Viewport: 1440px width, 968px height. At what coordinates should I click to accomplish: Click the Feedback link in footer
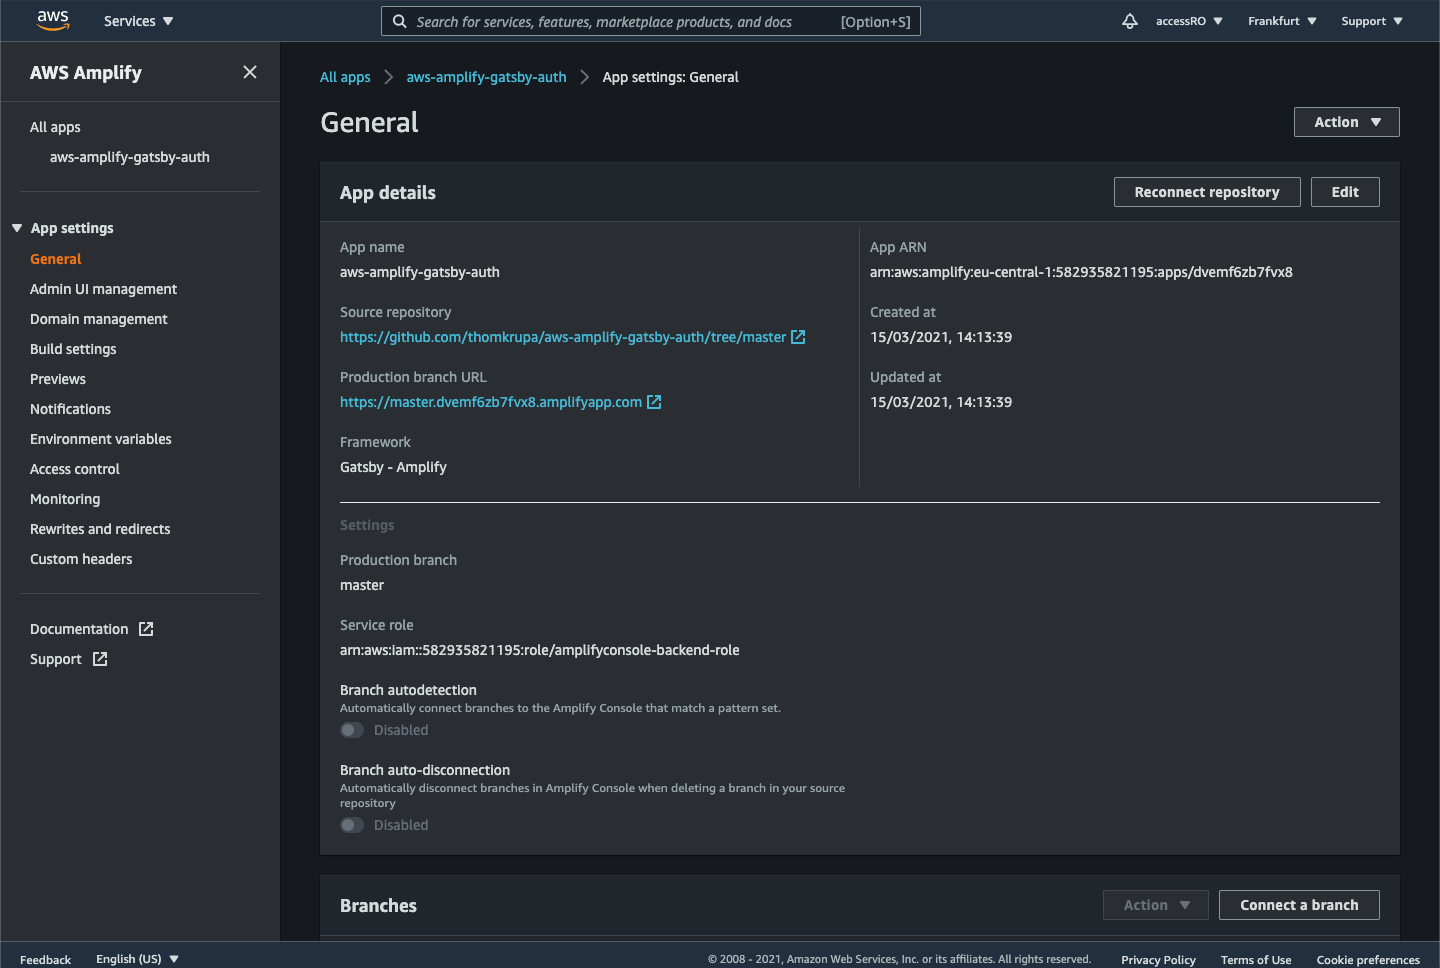click(x=45, y=960)
